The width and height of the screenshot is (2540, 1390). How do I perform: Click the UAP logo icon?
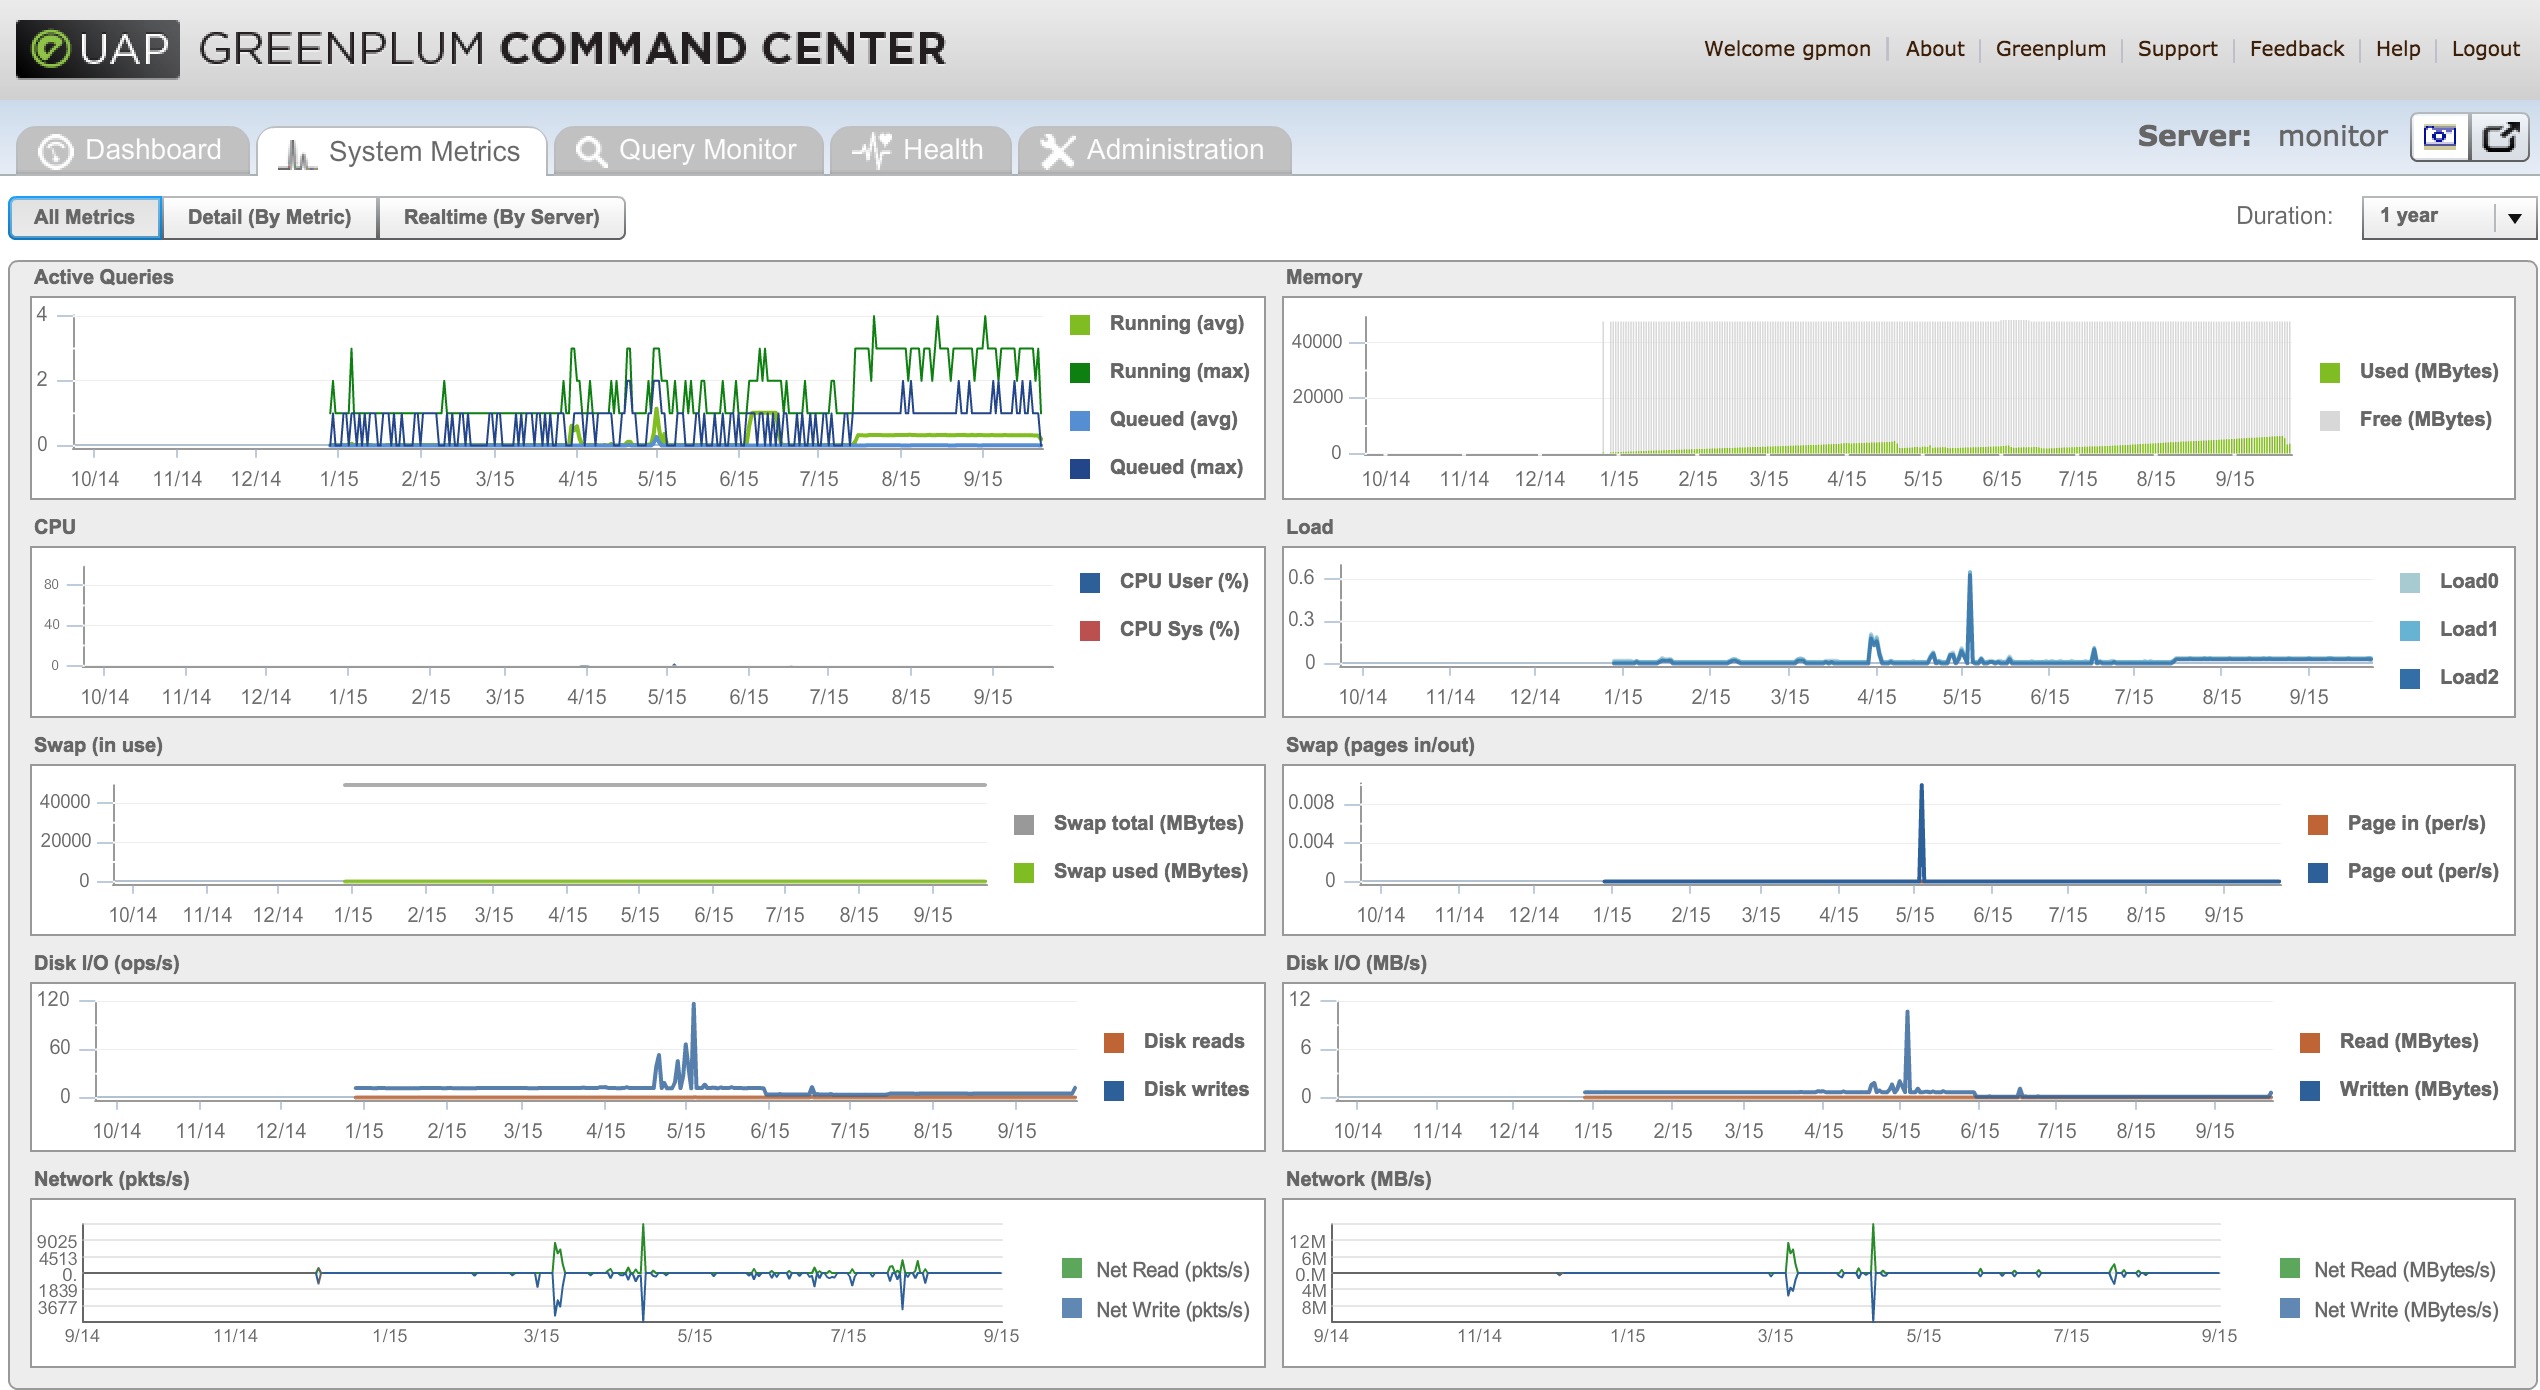(98, 48)
